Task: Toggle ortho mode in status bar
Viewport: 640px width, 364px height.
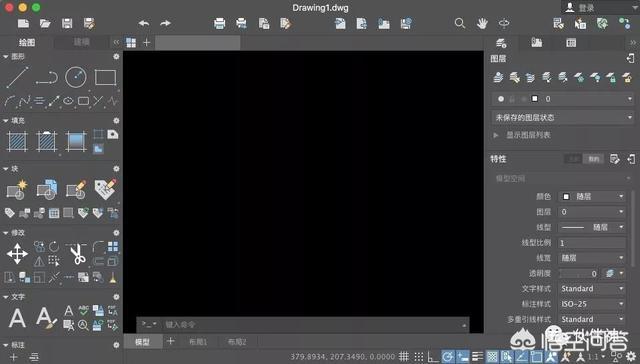Action: [x=433, y=357]
